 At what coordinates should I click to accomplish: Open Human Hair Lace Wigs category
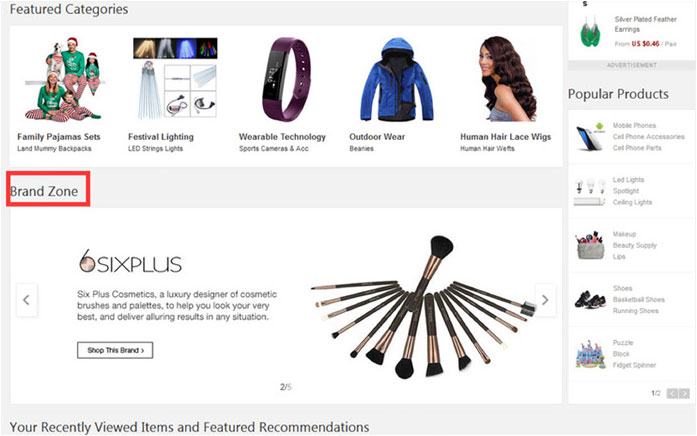pyautogui.click(x=505, y=137)
